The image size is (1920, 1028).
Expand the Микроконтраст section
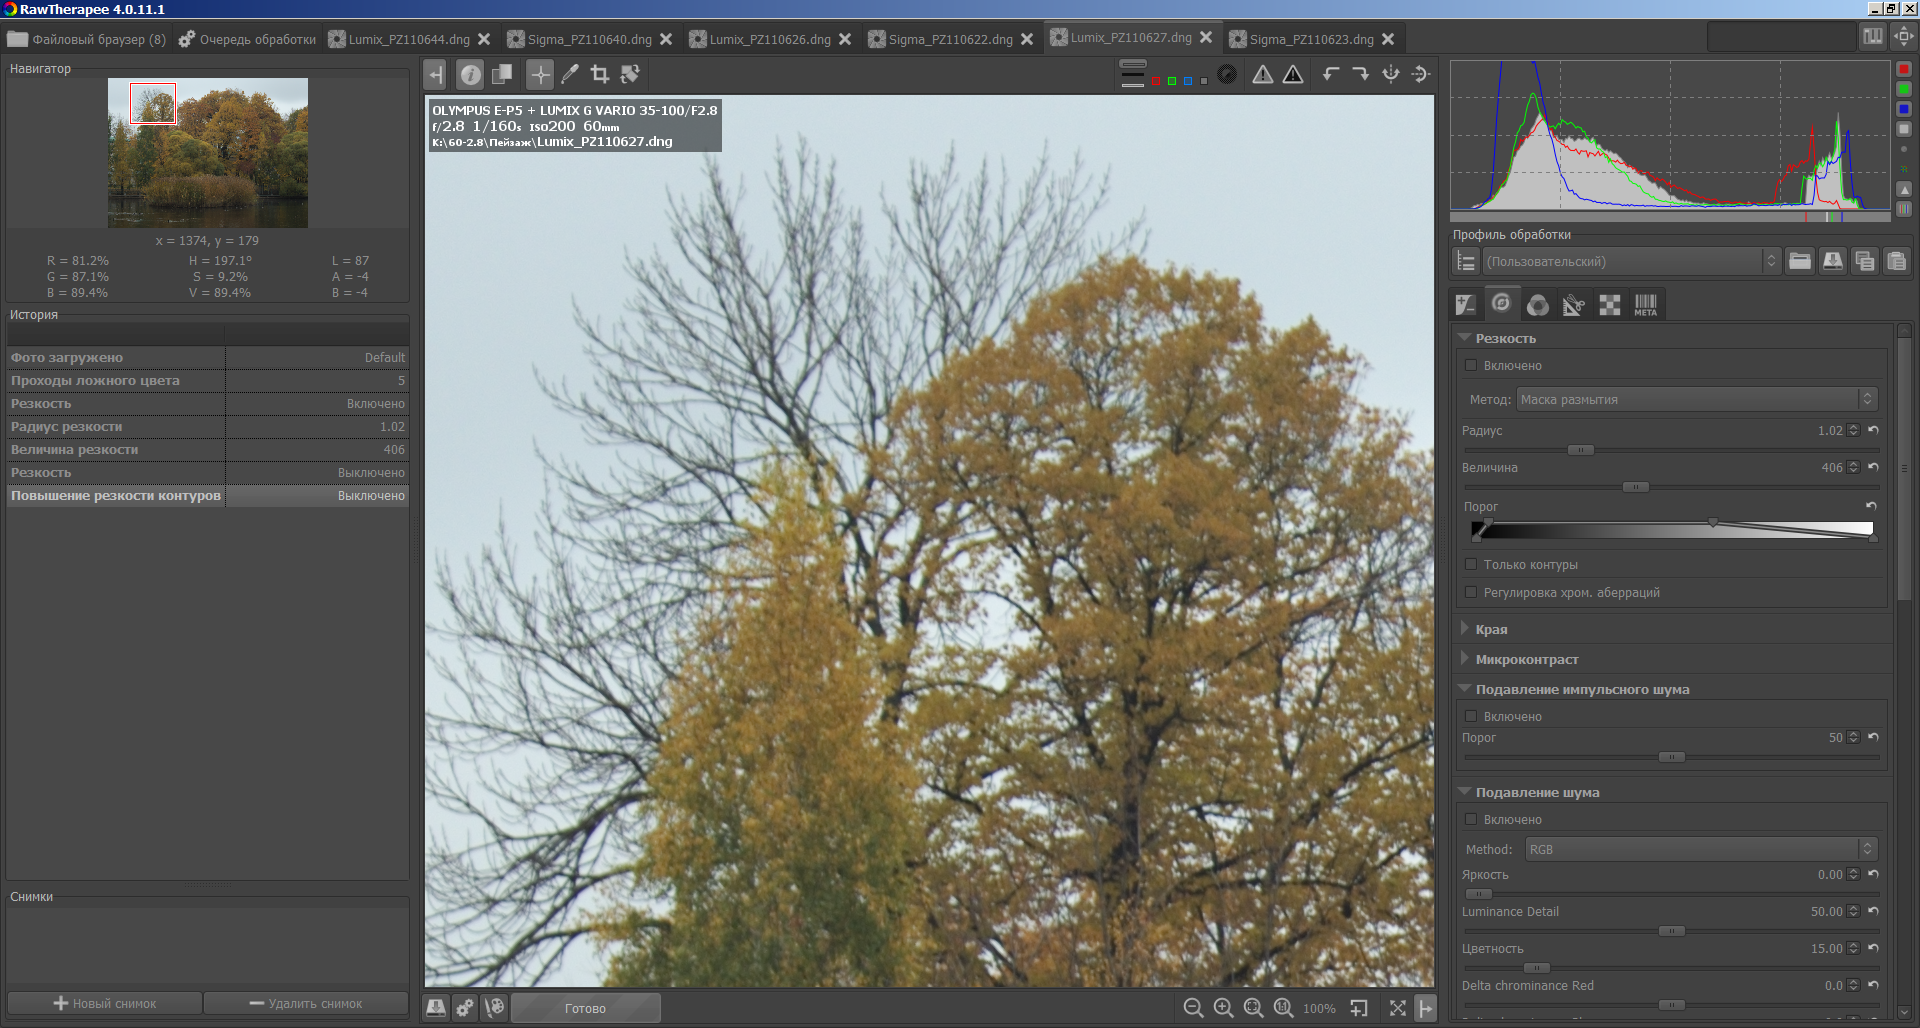pyautogui.click(x=1526, y=659)
